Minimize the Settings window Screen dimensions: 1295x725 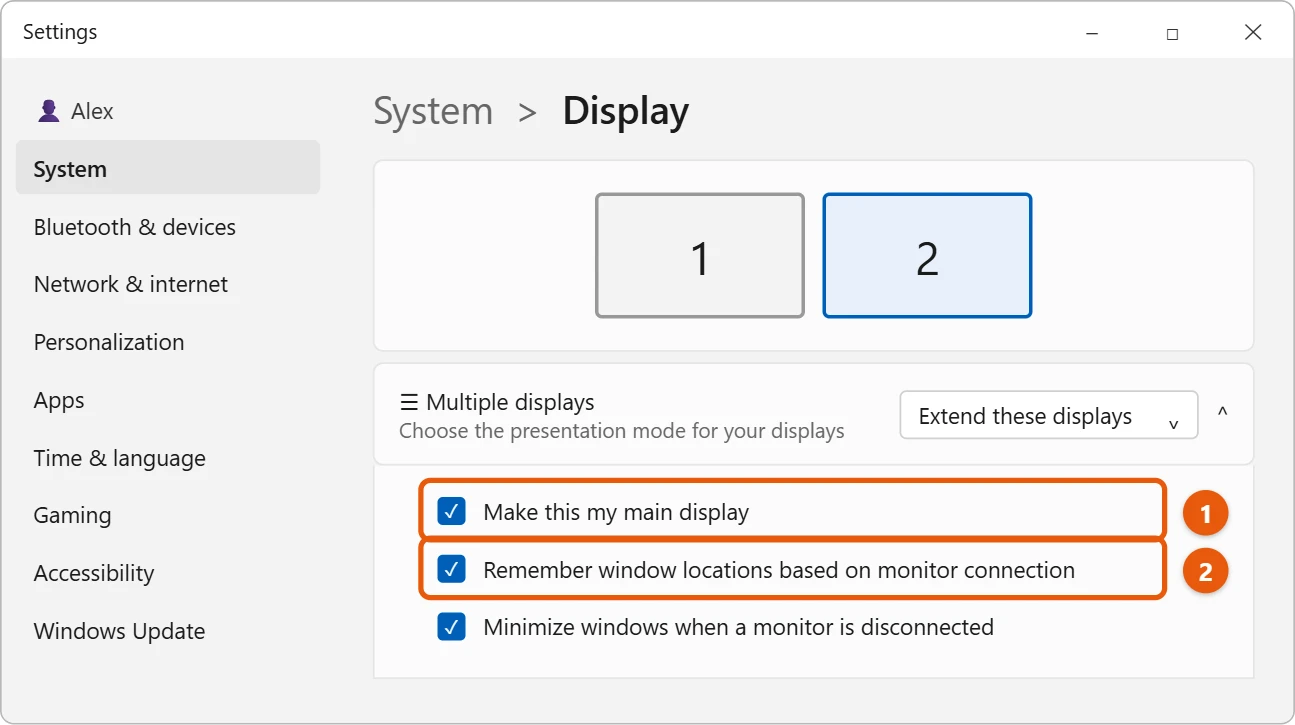[x=1092, y=33]
